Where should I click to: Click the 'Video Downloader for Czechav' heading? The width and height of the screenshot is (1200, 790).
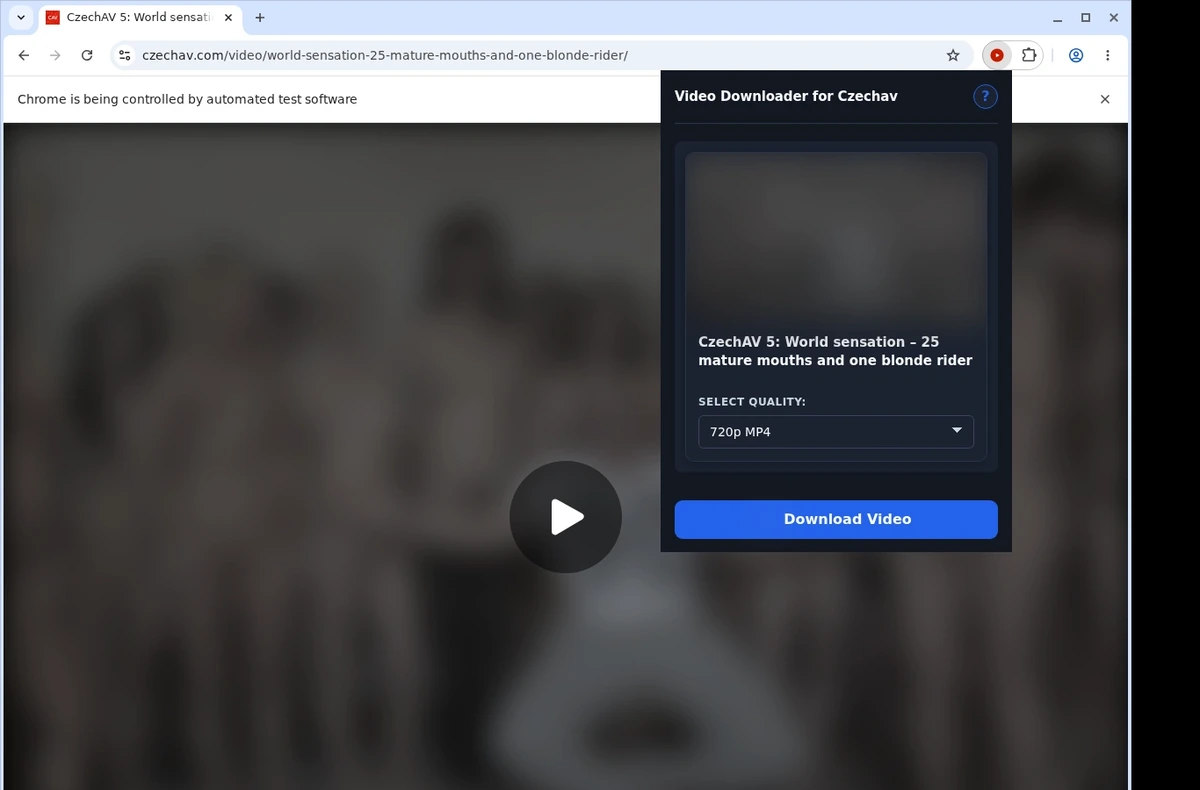tap(786, 96)
